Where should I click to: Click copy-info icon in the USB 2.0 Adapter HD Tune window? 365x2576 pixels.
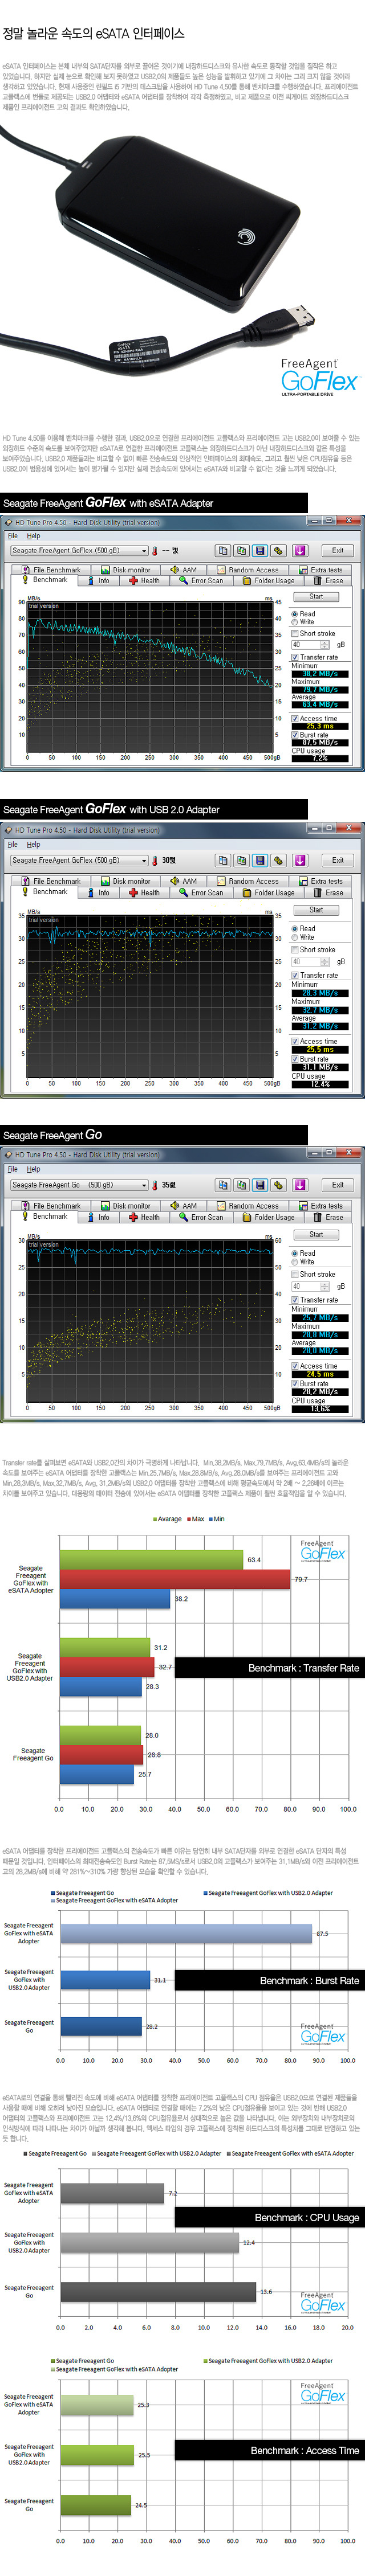(222, 860)
